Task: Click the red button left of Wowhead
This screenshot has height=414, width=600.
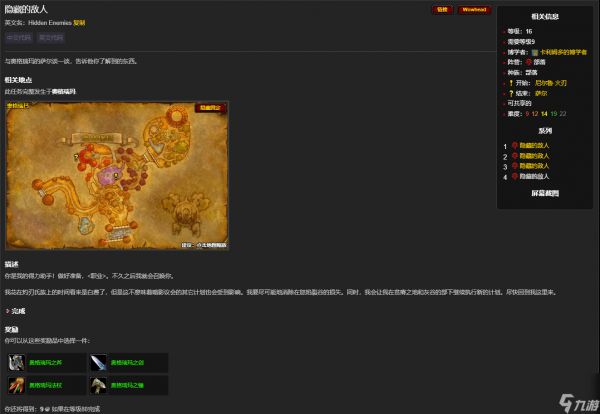Action: click(x=442, y=10)
